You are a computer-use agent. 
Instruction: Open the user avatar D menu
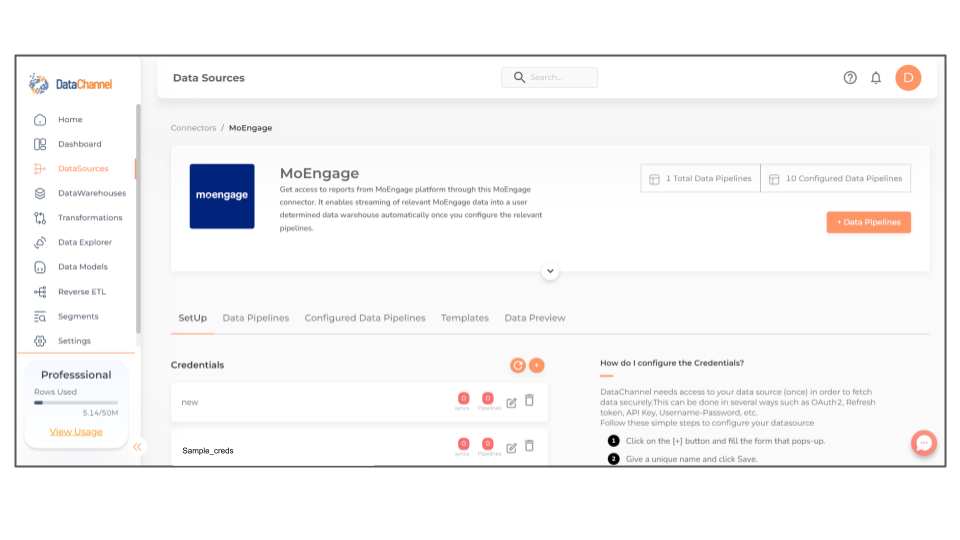click(908, 78)
